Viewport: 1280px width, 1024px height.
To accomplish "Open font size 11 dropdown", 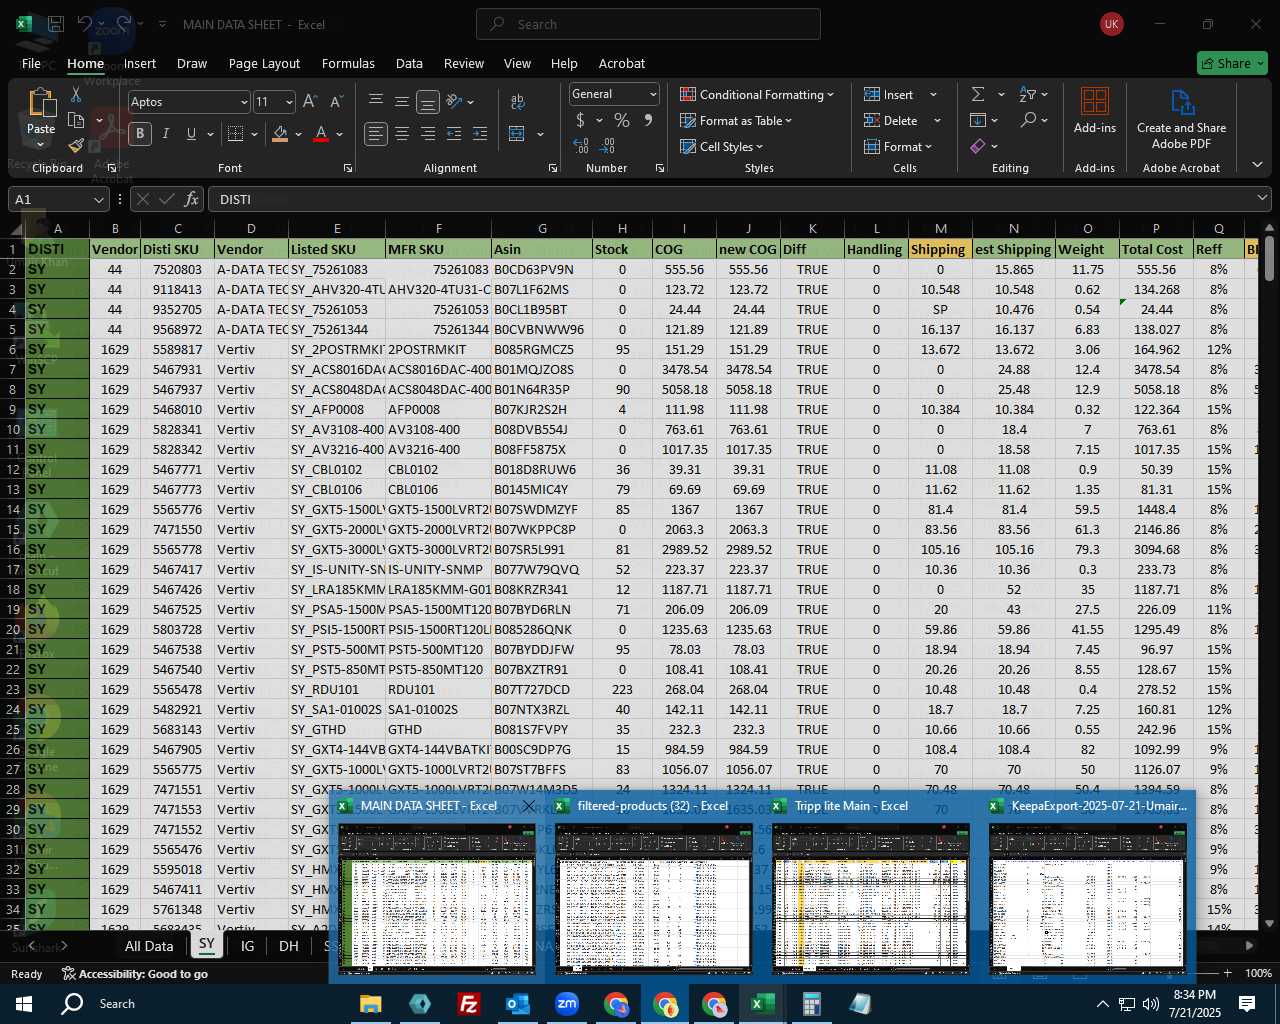I will pos(289,102).
